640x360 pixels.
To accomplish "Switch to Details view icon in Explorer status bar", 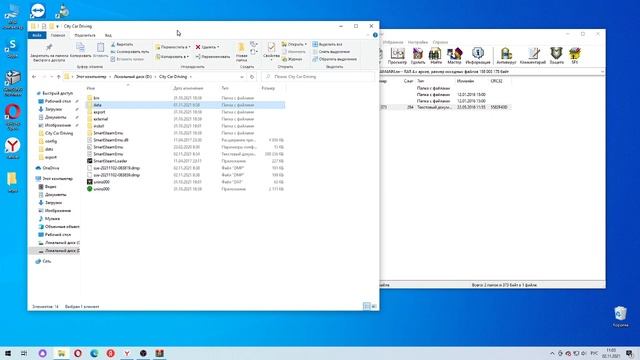I will click(367, 306).
